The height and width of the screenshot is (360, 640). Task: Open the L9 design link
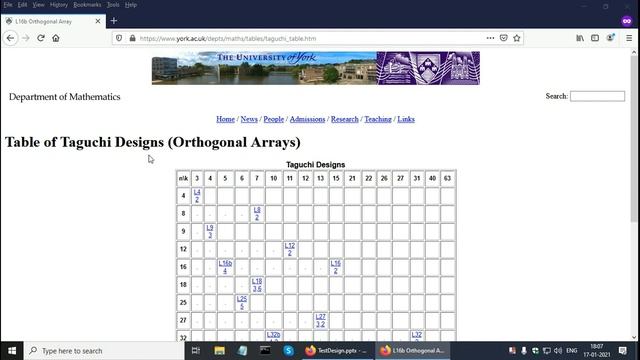pyautogui.click(x=210, y=231)
